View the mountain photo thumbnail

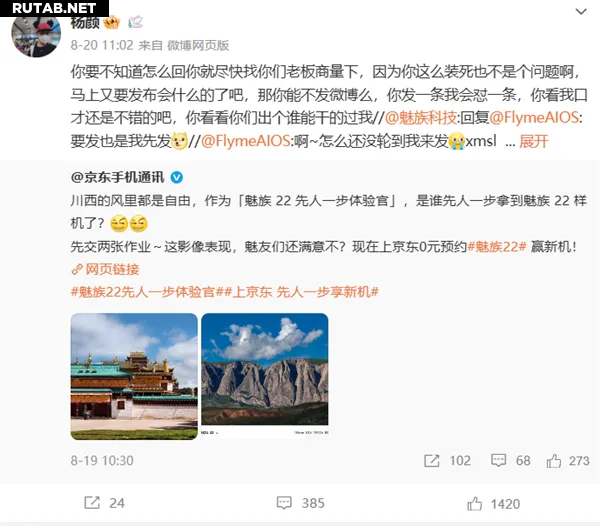[265, 376]
